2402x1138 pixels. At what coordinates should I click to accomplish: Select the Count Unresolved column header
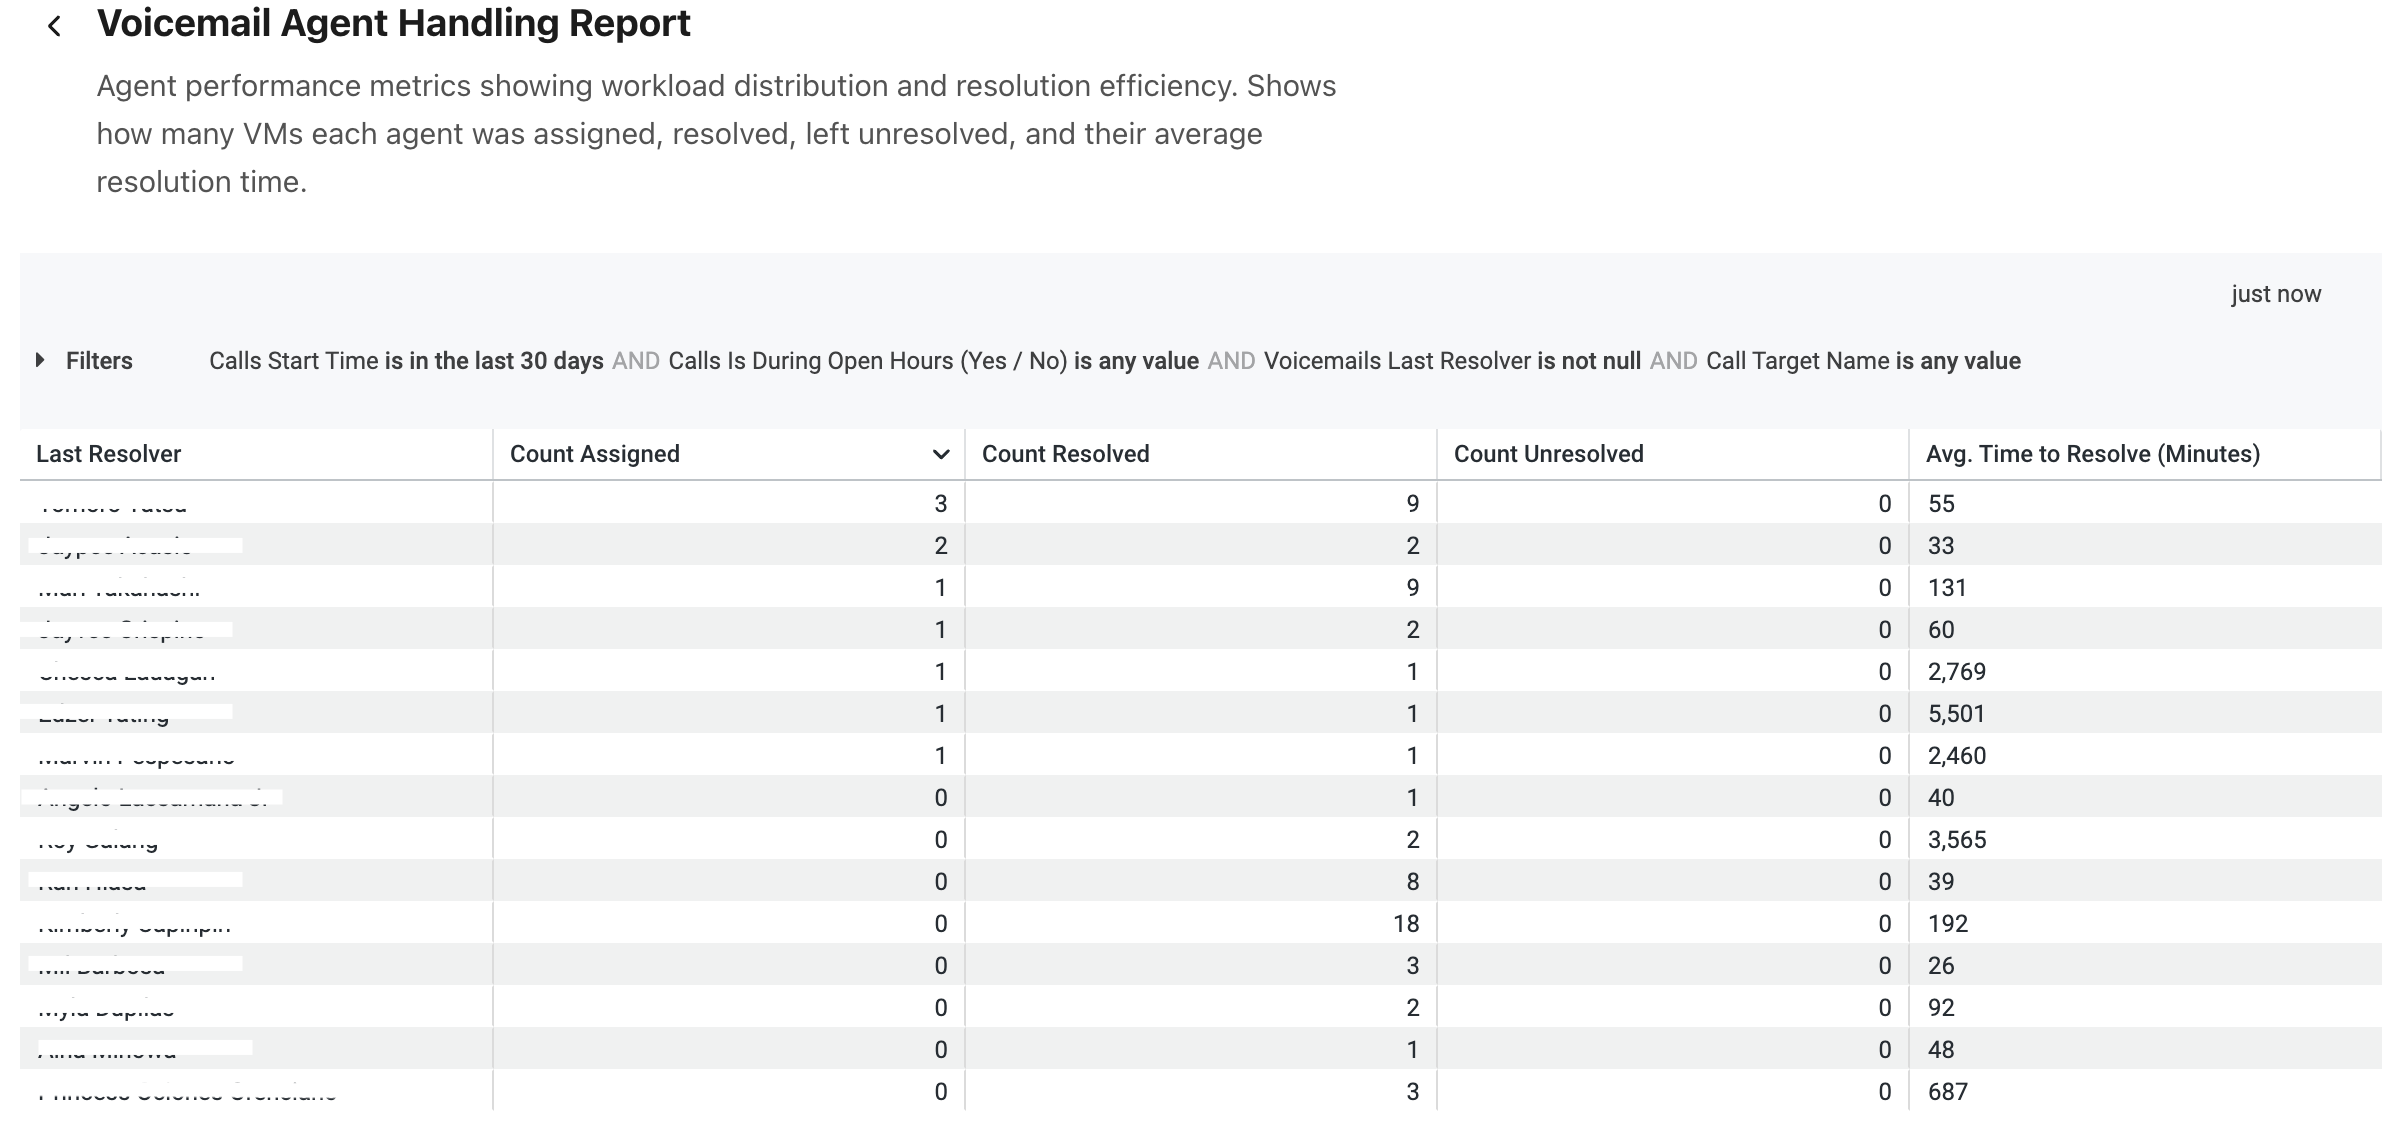coord(1548,454)
